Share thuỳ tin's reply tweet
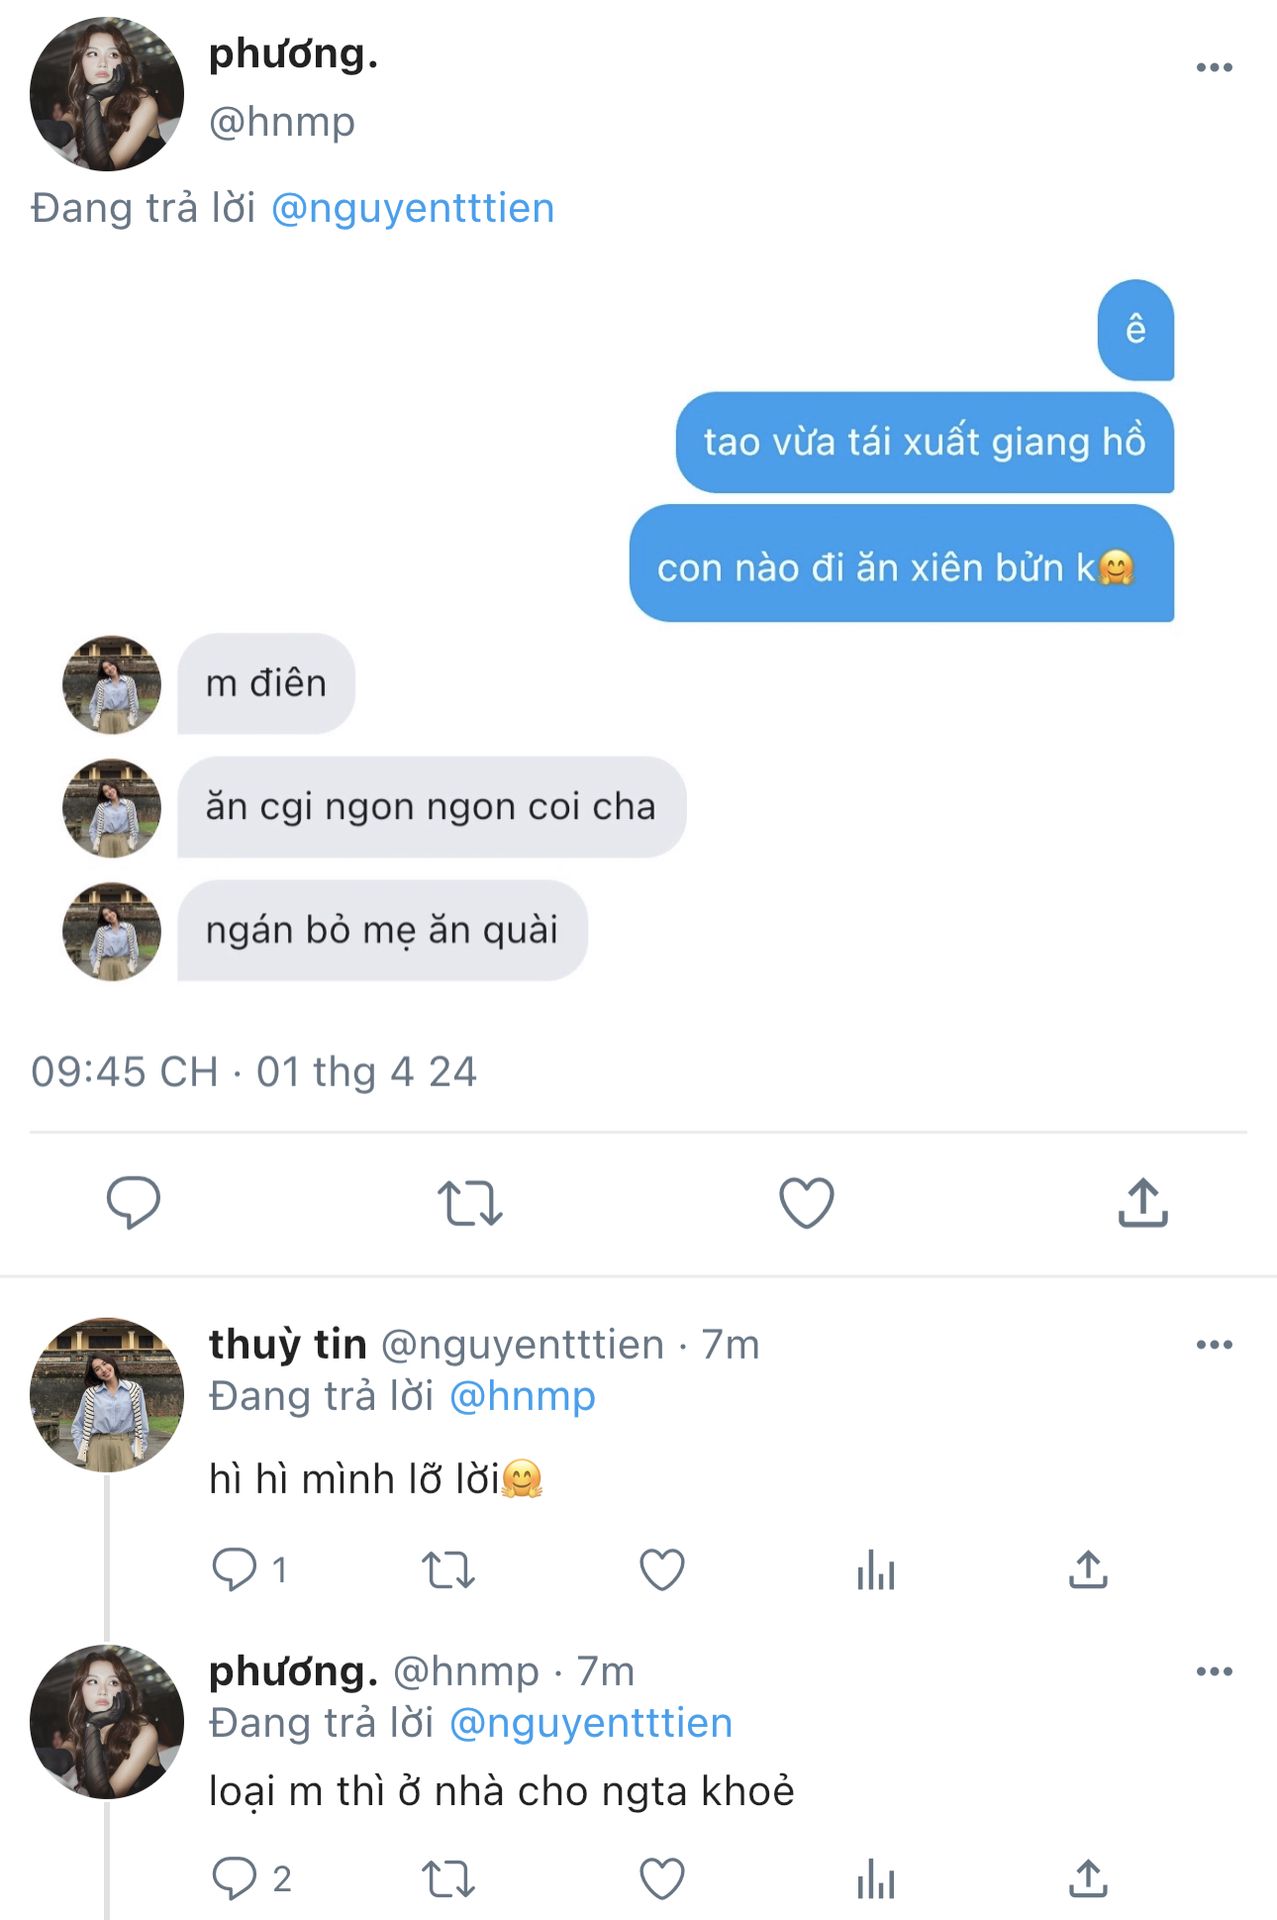The width and height of the screenshot is (1277, 1920). coord(1088,1570)
